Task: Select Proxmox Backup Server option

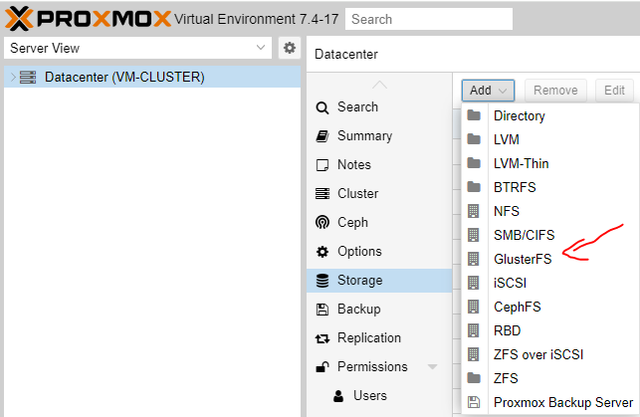Action: (x=551, y=402)
